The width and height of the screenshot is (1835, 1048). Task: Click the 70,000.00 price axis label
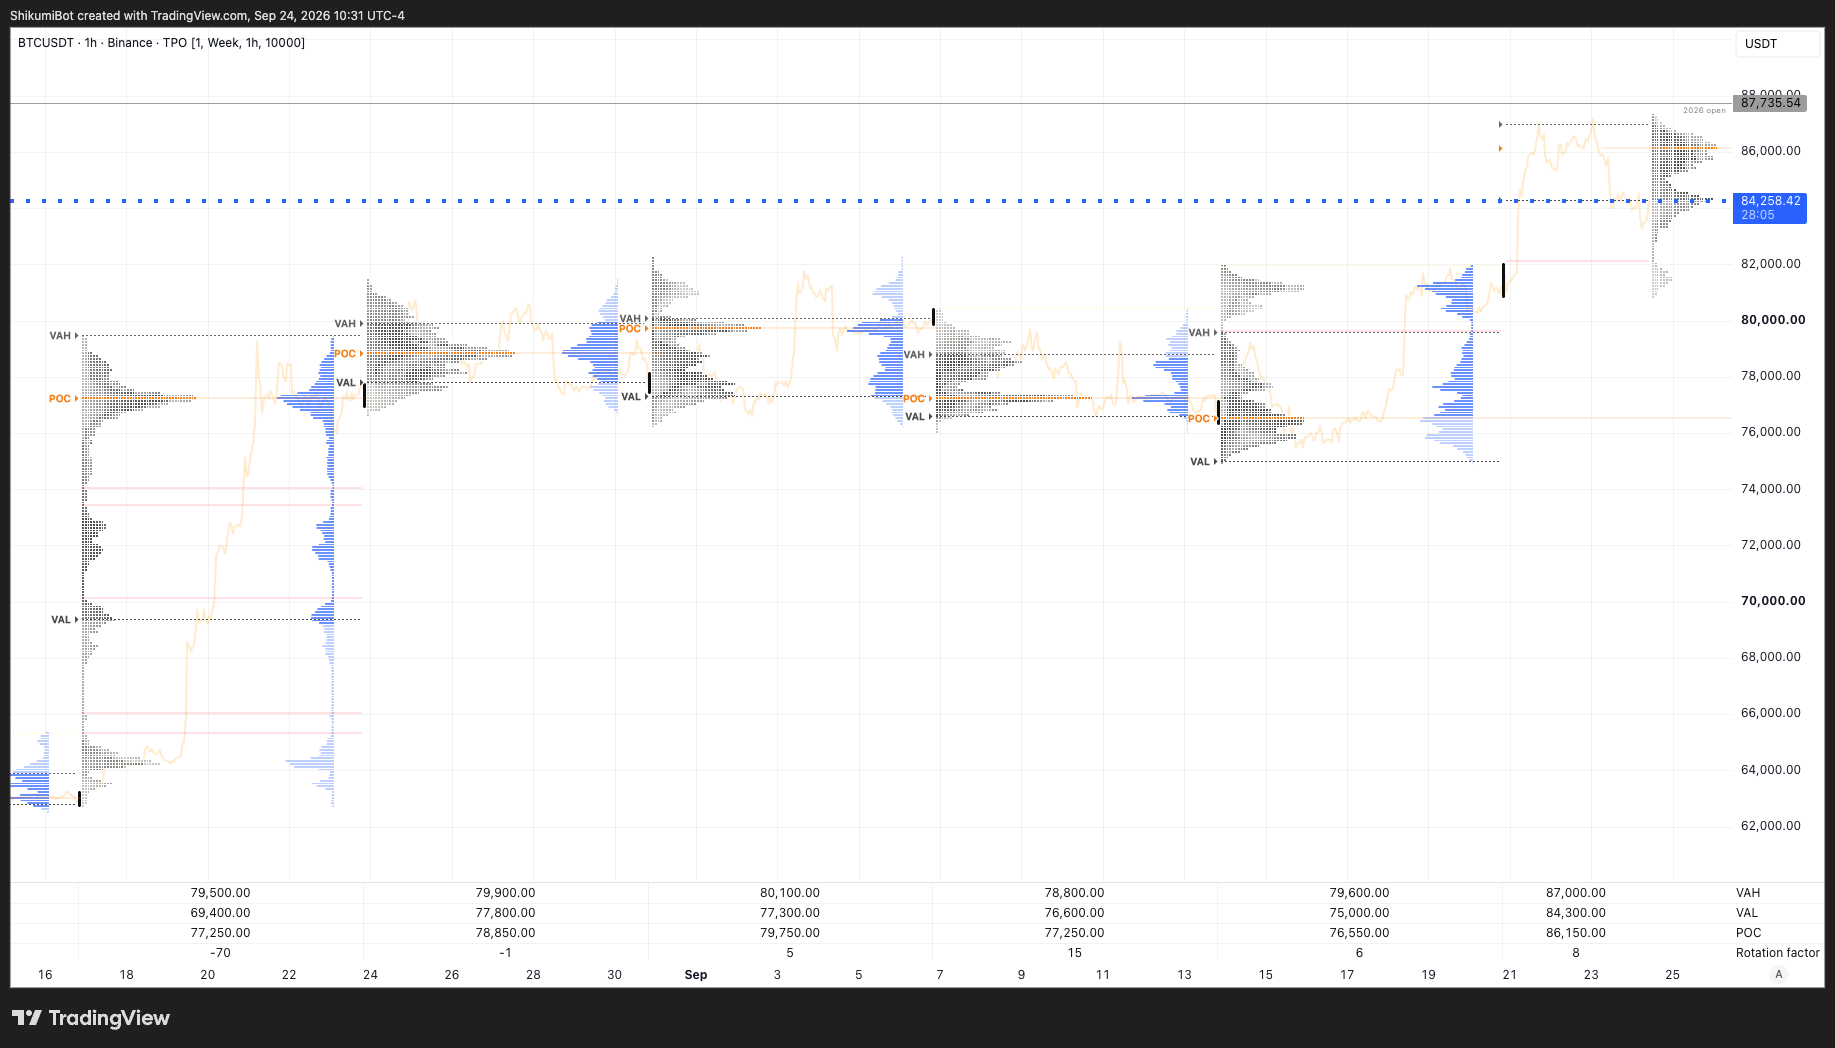click(x=1773, y=601)
